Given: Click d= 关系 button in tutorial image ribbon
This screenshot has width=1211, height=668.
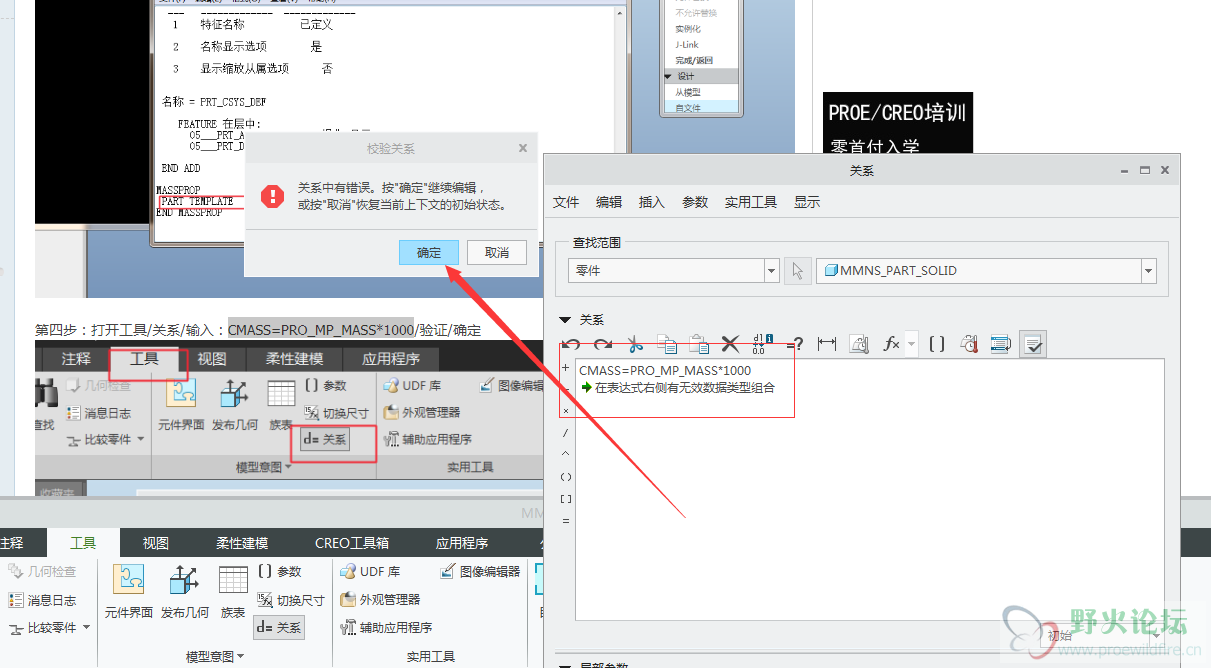Looking at the screenshot, I should pos(323,439).
